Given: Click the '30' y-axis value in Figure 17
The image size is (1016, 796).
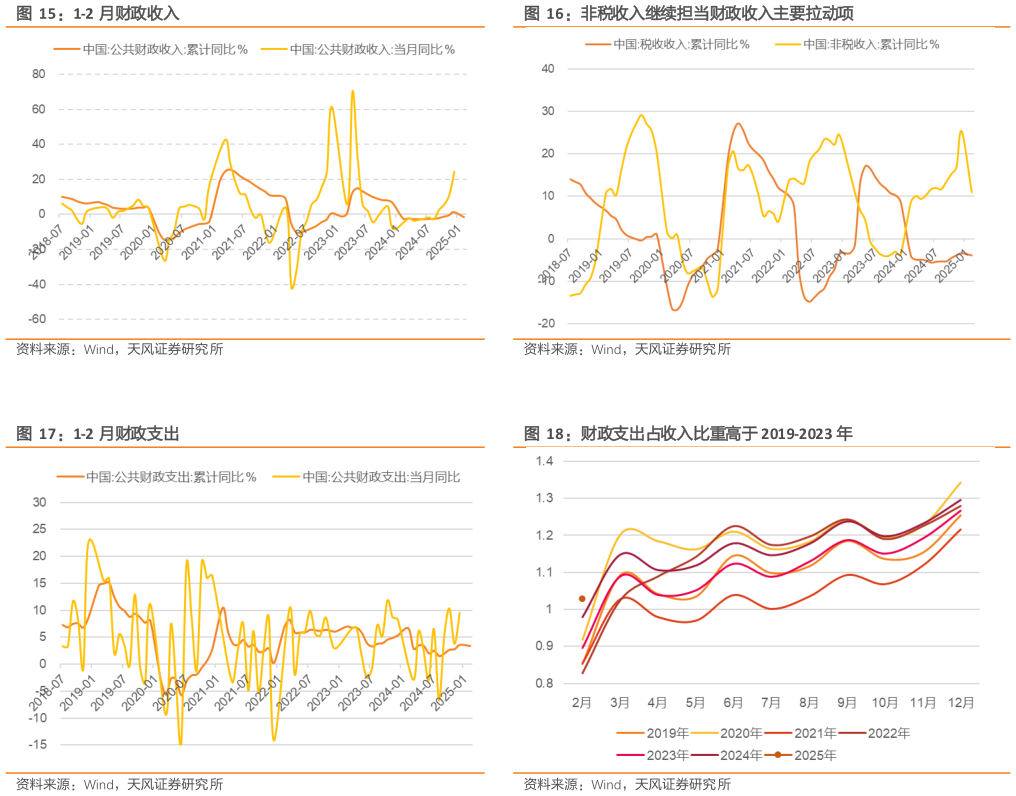Looking at the screenshot, I should [40, 502].
